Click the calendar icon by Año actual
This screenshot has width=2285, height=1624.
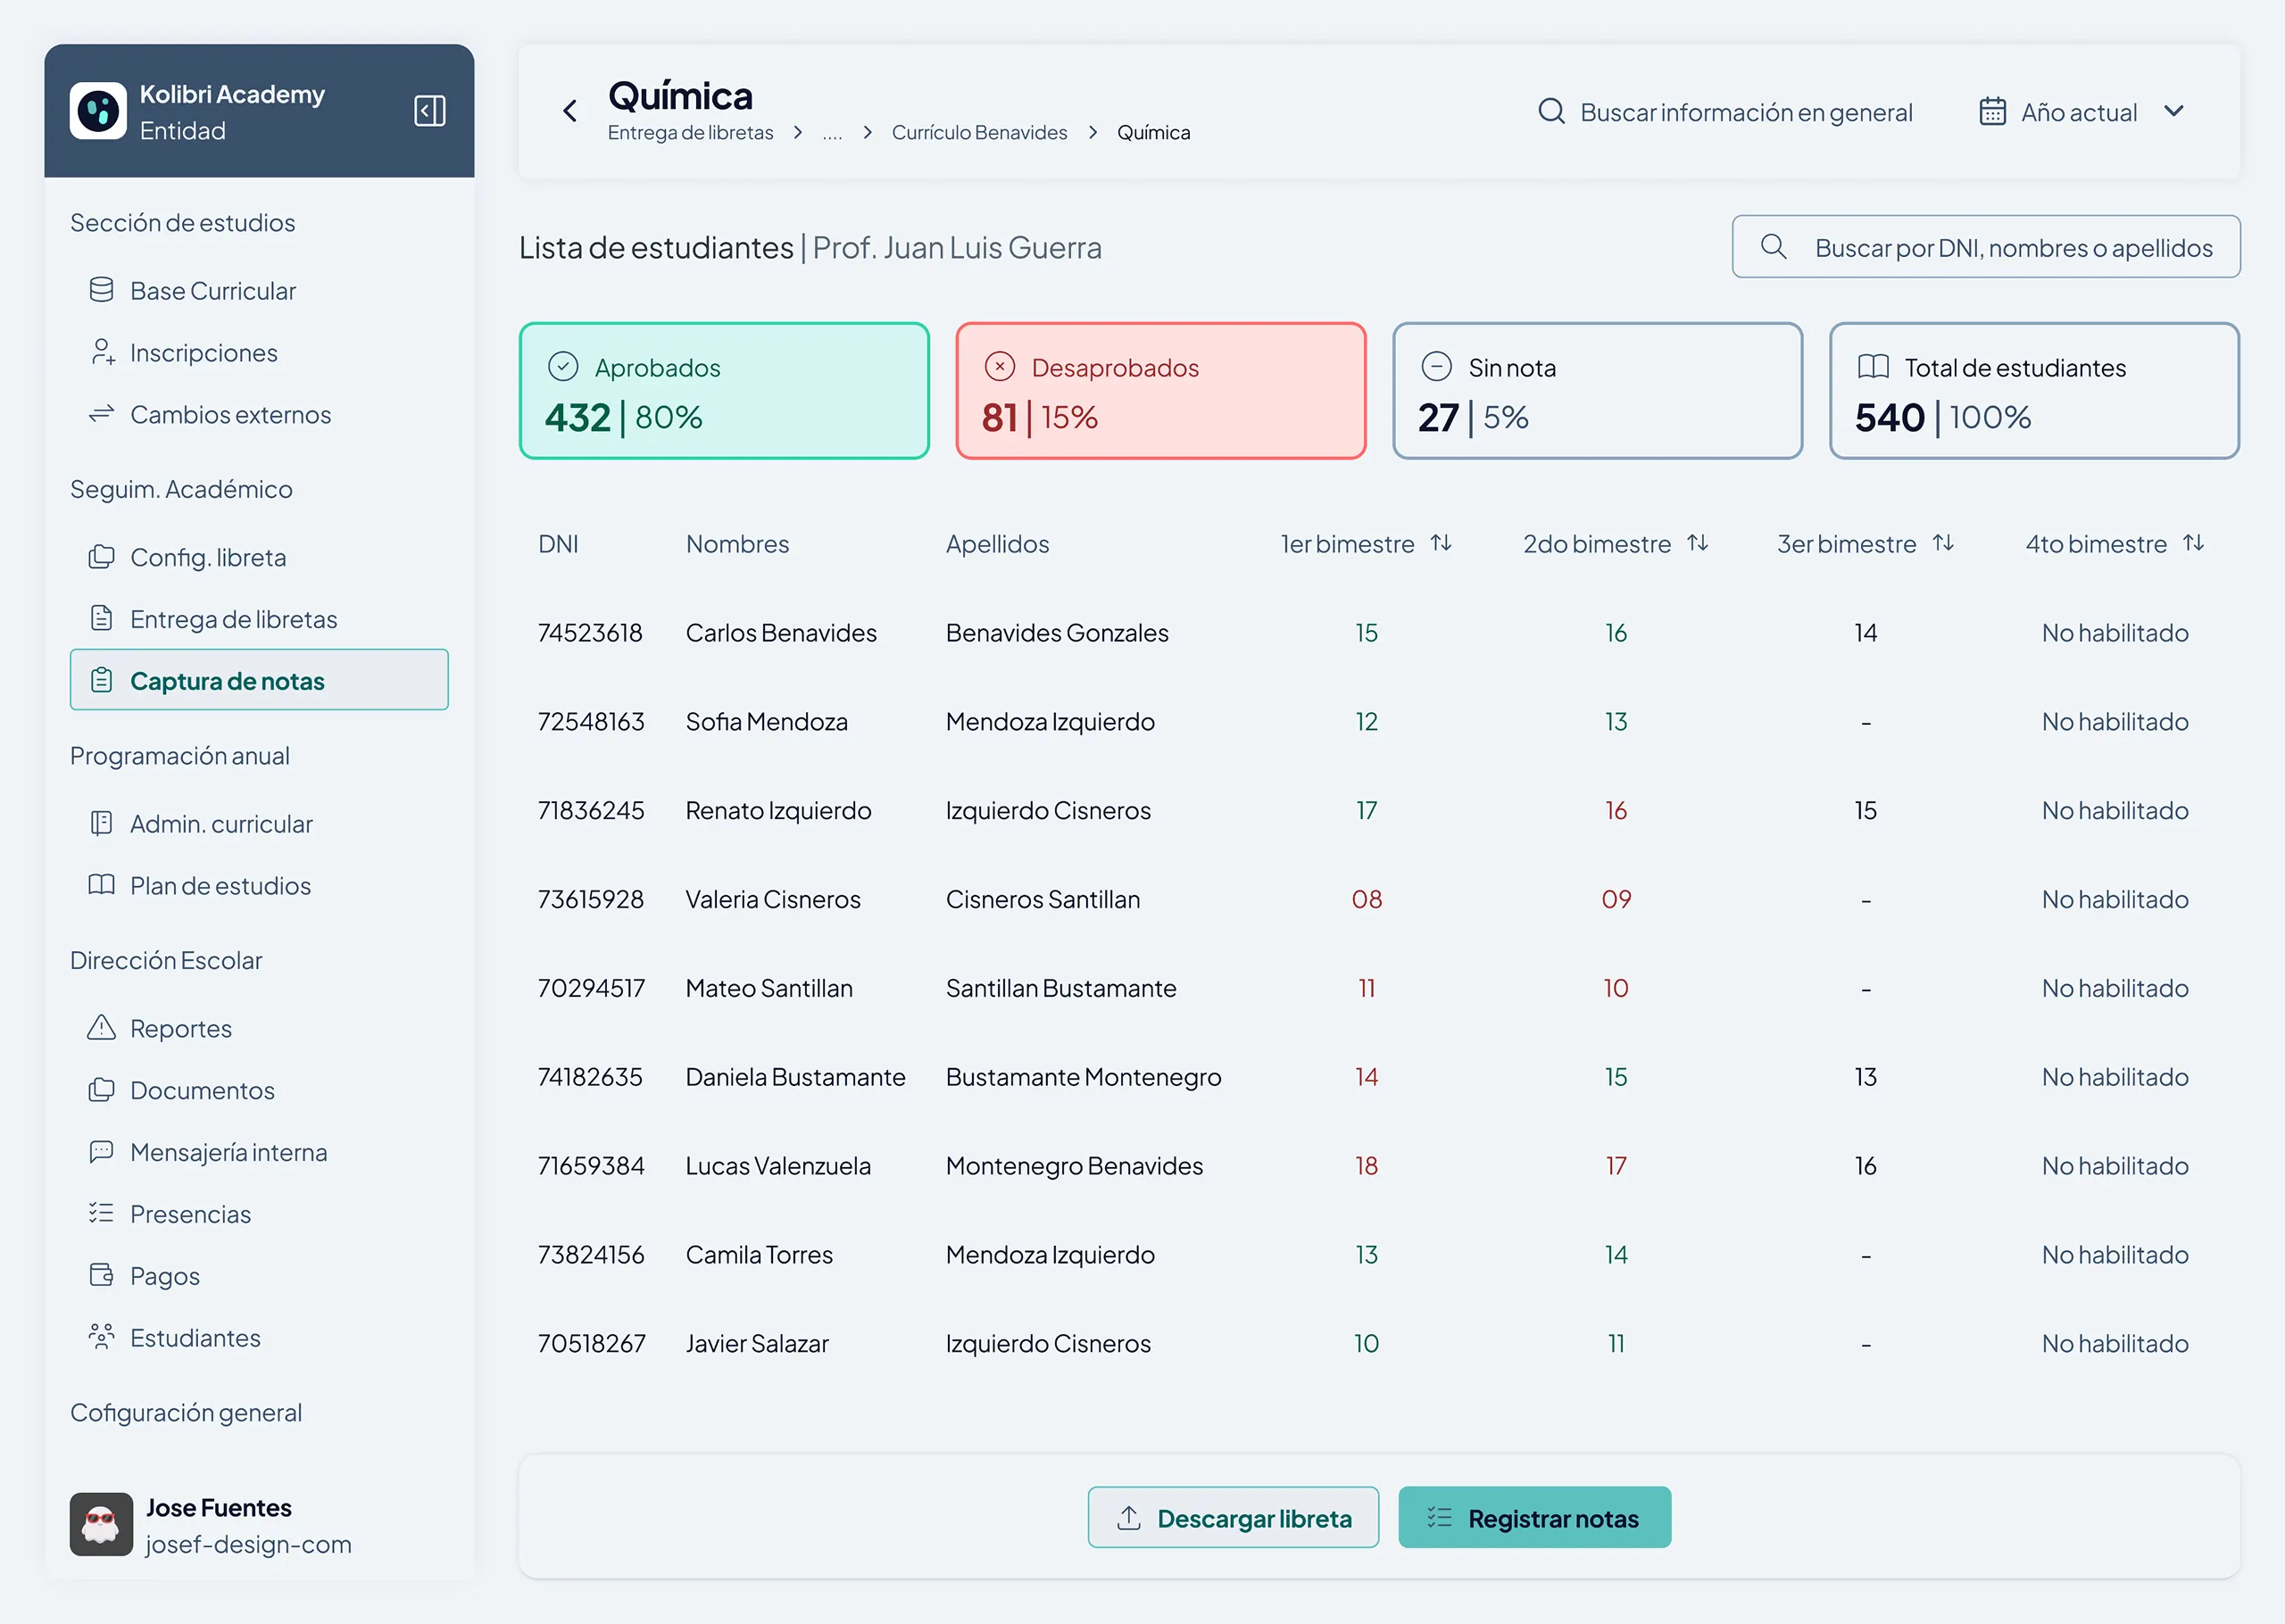click(1992, 111)
